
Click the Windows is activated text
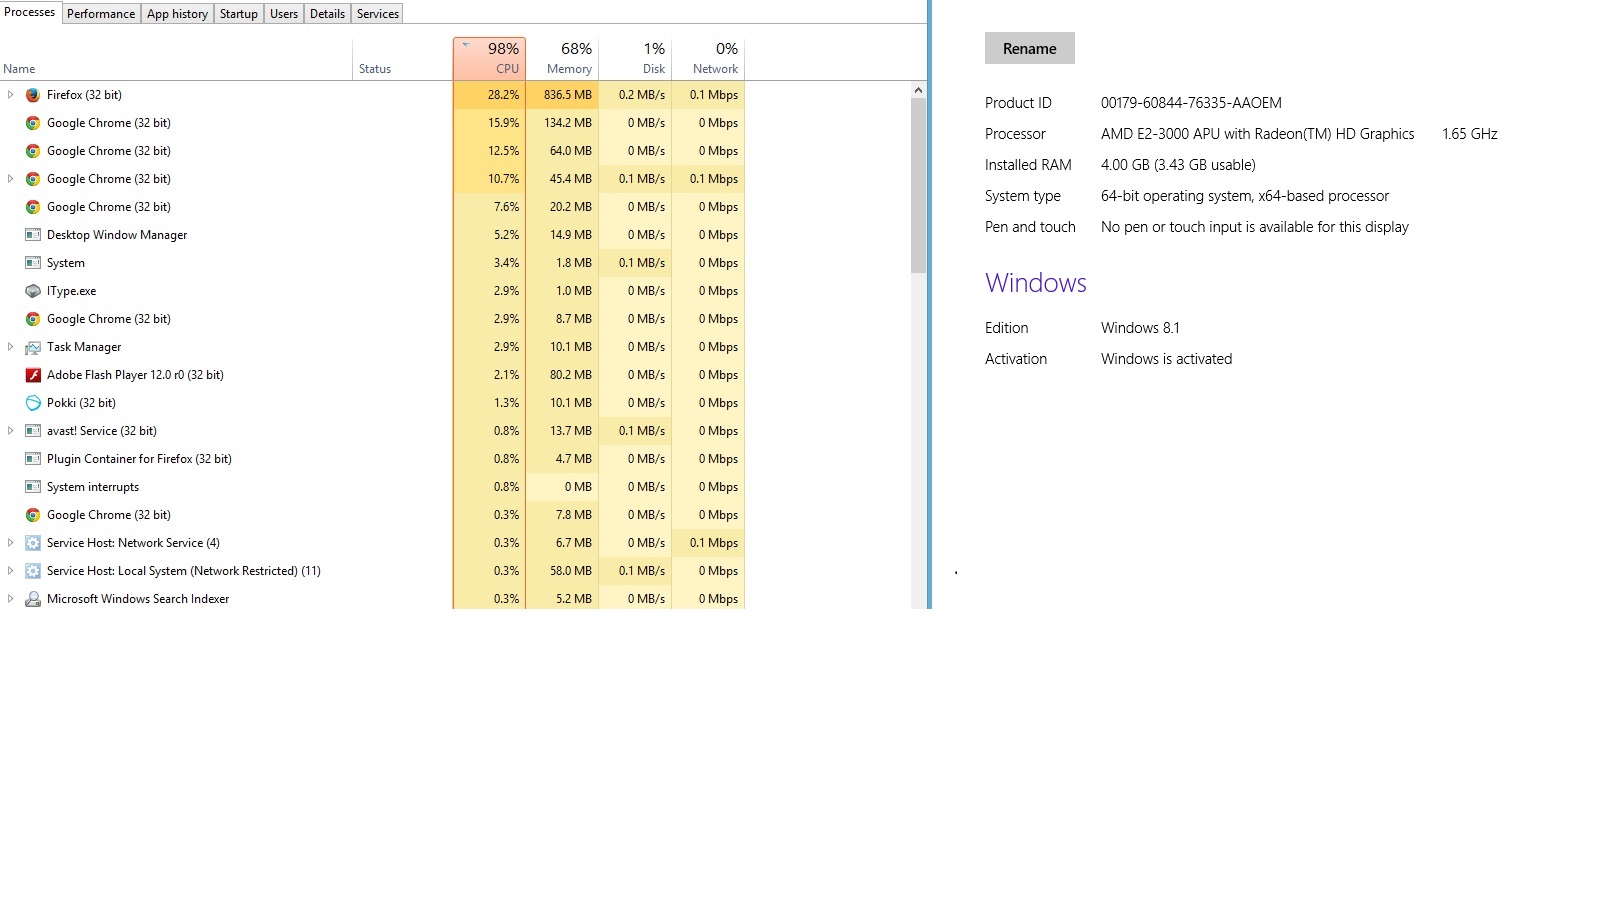pos(1166,359)
